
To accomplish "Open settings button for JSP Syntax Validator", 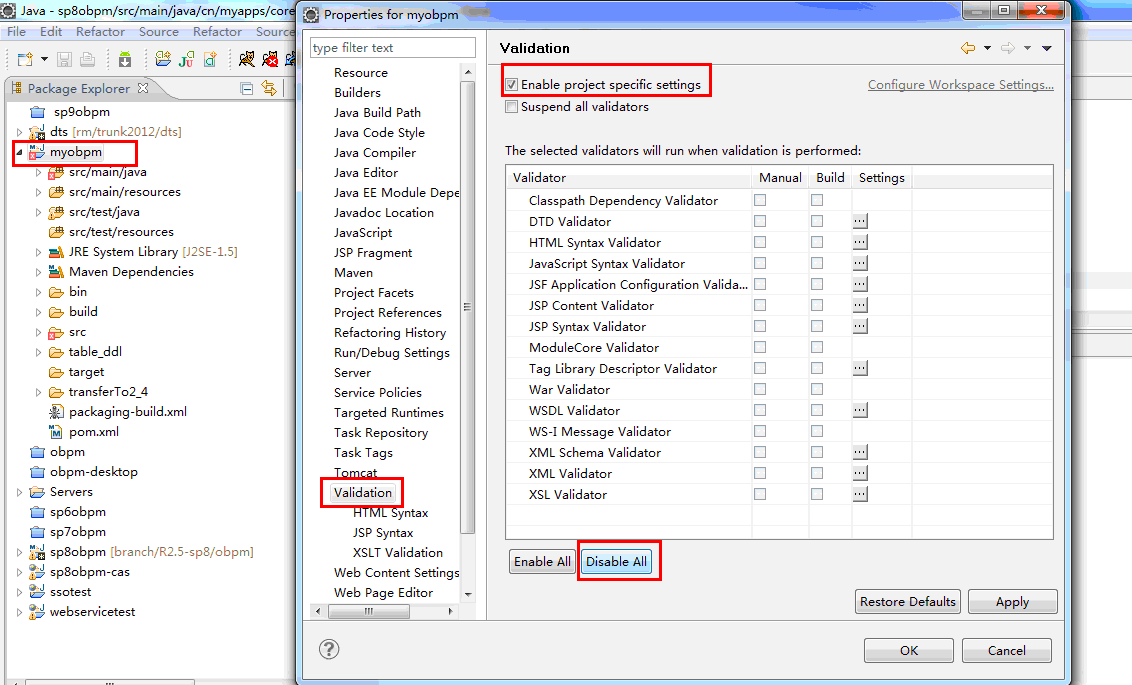I will pos(860,326).
